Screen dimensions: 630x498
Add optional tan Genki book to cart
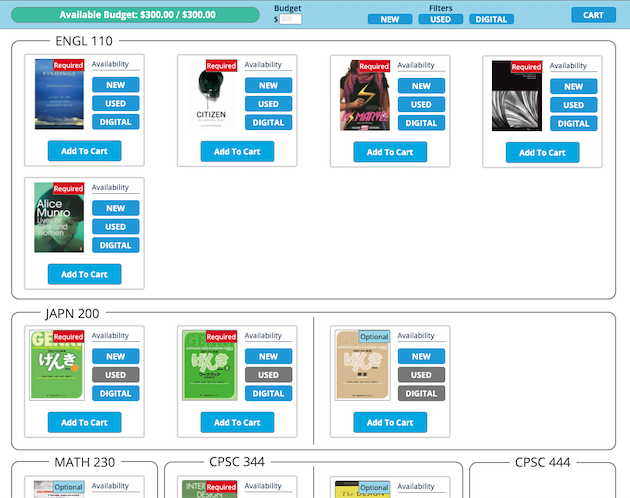[390, 422]
